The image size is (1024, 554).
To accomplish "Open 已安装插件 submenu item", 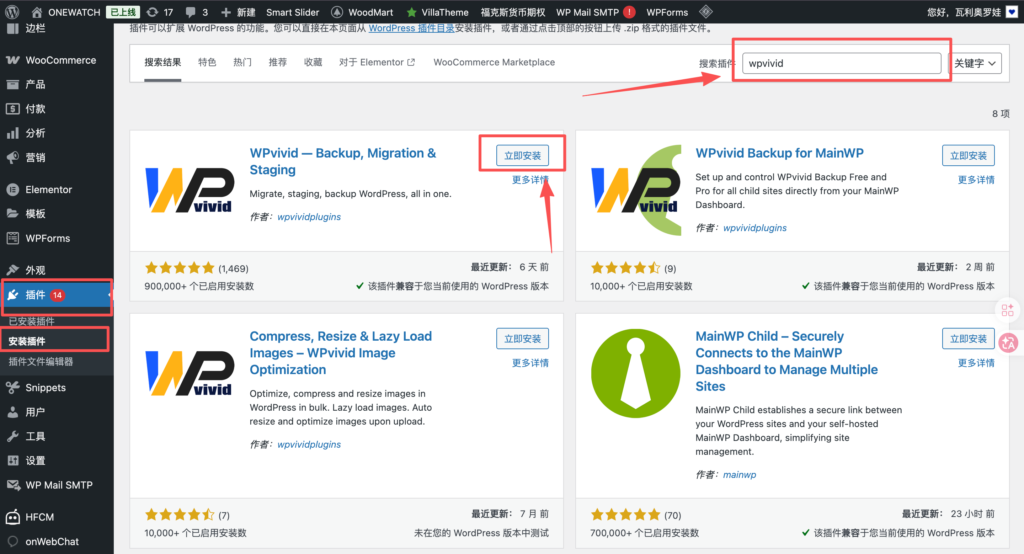I will (x=31, y=321).
